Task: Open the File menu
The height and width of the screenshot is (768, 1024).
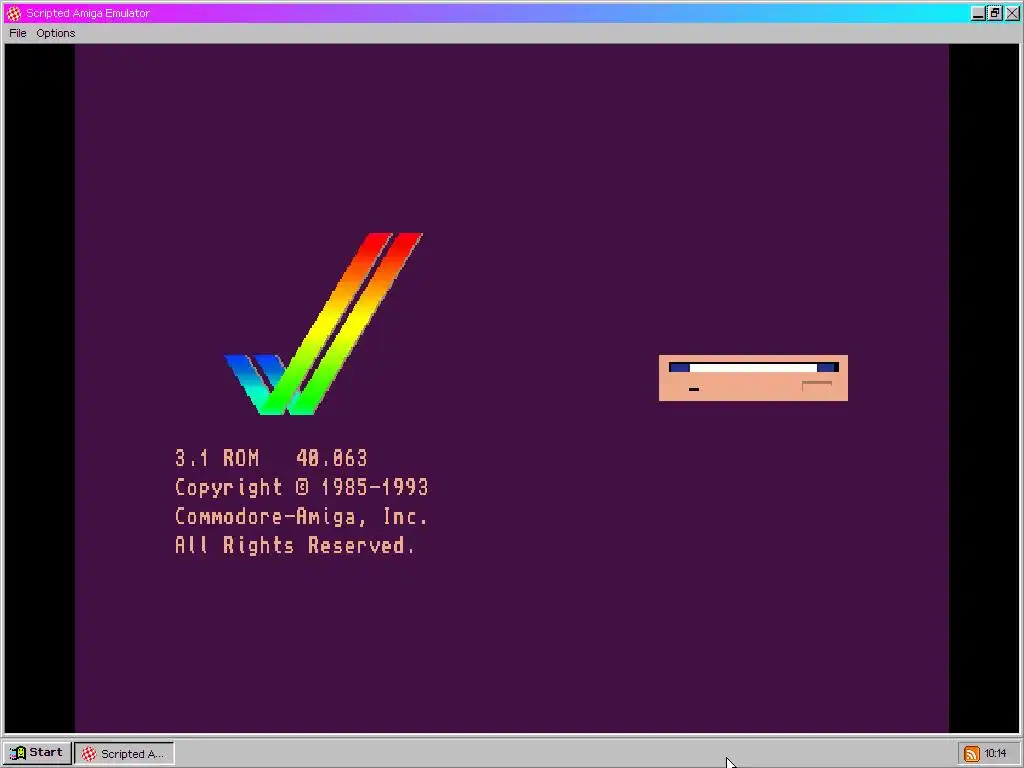Action: coord(18,33)
